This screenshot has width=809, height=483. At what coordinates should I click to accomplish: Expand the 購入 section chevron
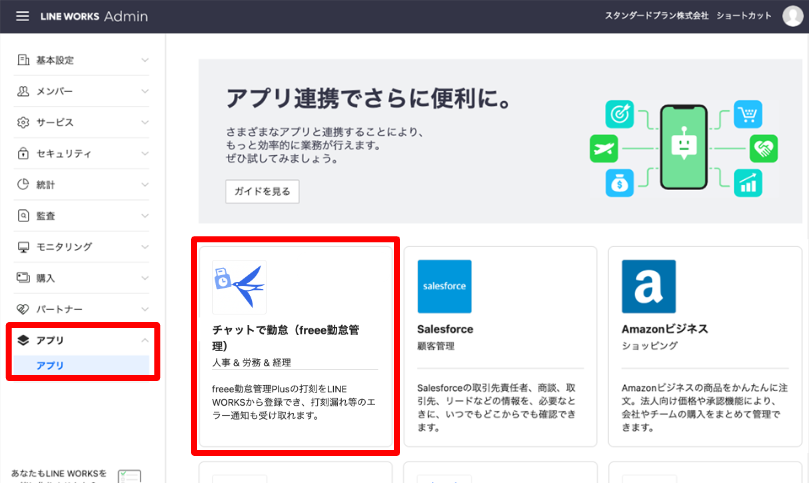click(x=145, y=278)
